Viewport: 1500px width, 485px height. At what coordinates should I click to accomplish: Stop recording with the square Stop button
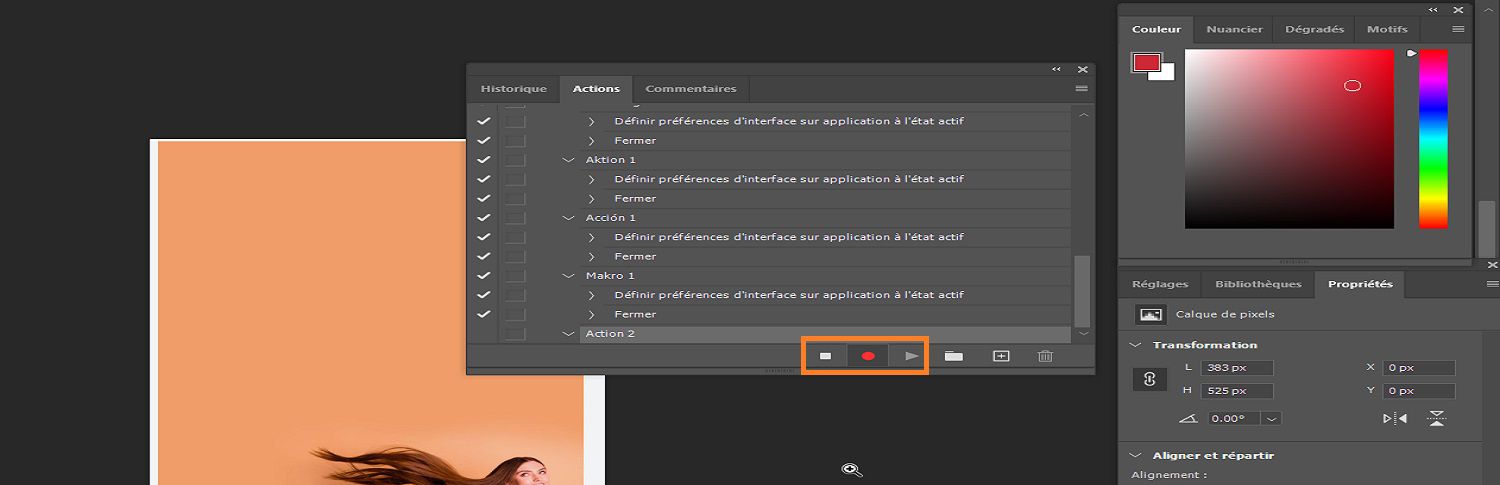[826, 356]
